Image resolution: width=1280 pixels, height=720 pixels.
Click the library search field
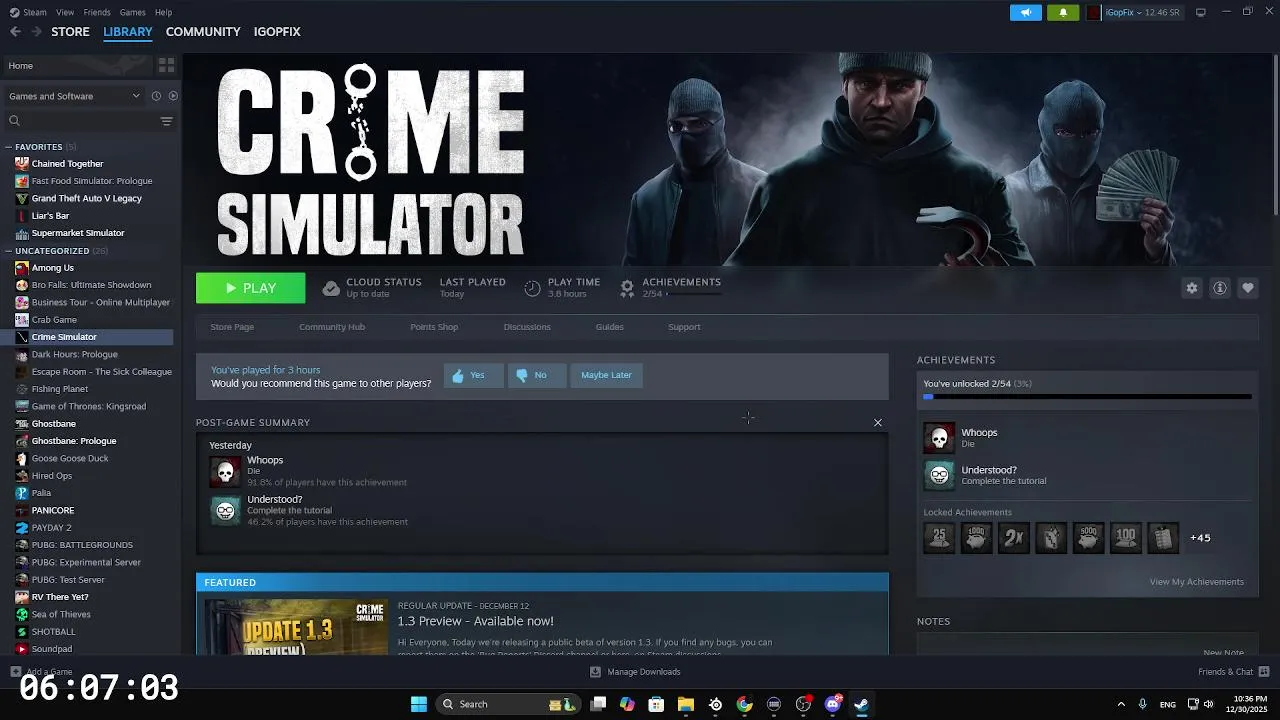point(82,121)
